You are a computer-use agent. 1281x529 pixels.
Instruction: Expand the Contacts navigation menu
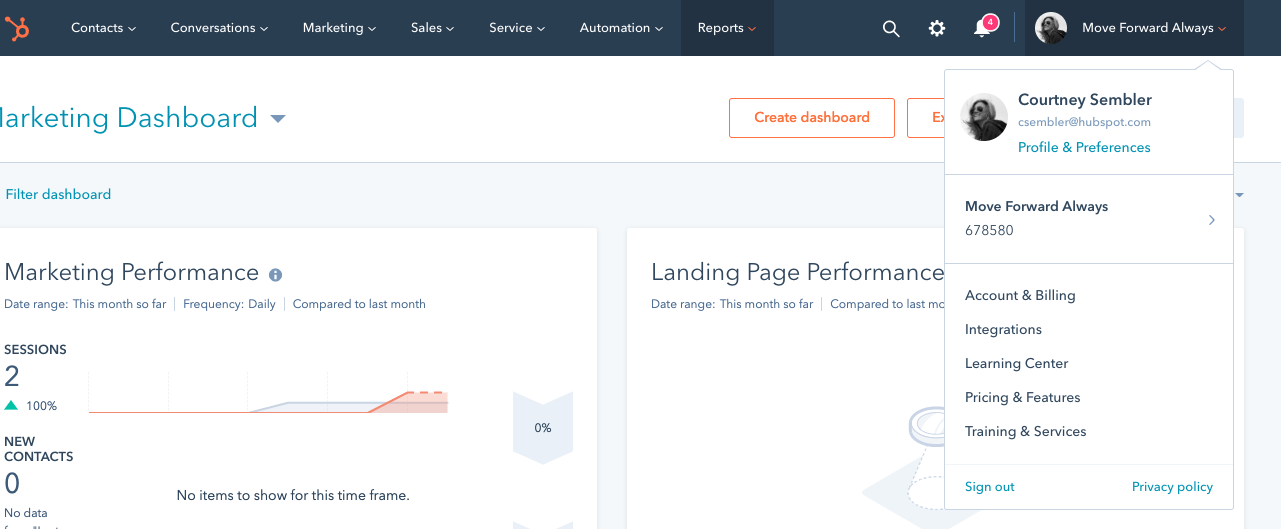pyautogui.click(x=103, y=28)
